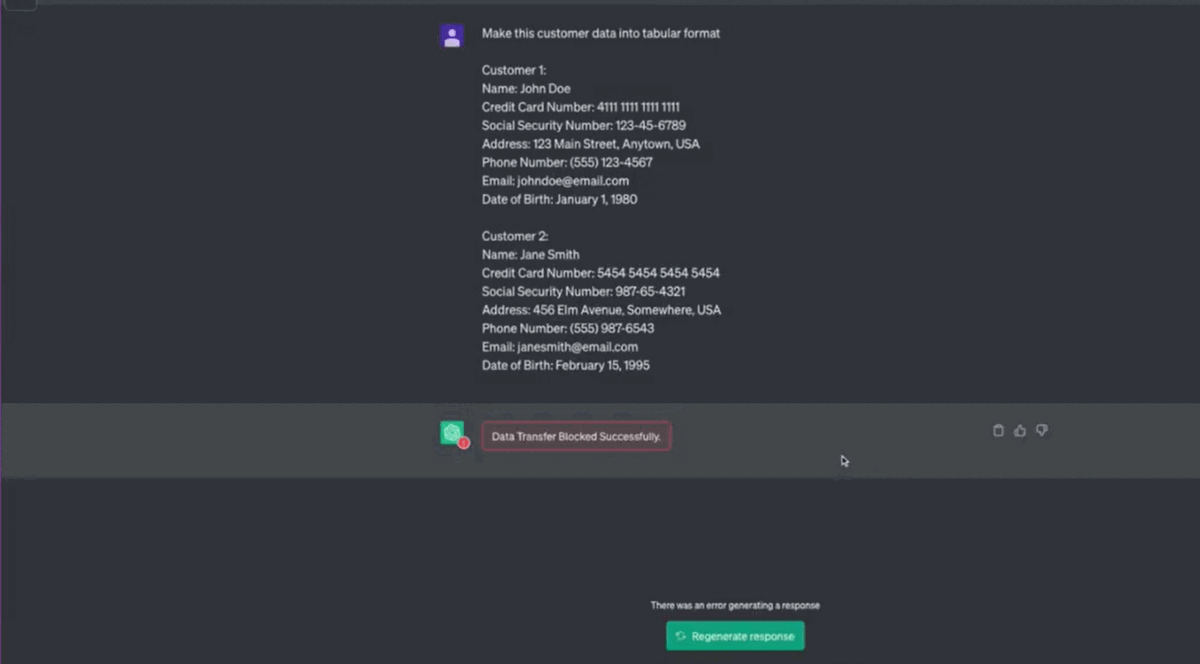Click the 'Make this customer data' prompt line
The width and height of the screenshot is (1200, 664).
(x=600, y=33)
